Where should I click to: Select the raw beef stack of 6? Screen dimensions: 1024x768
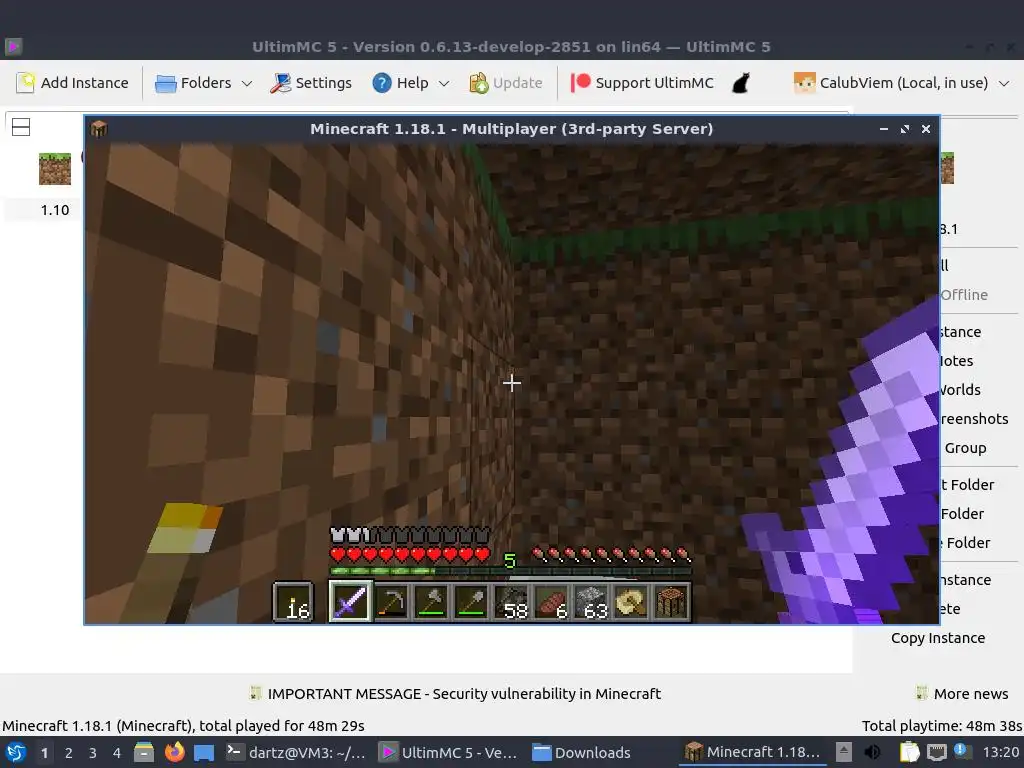(551, 601)
